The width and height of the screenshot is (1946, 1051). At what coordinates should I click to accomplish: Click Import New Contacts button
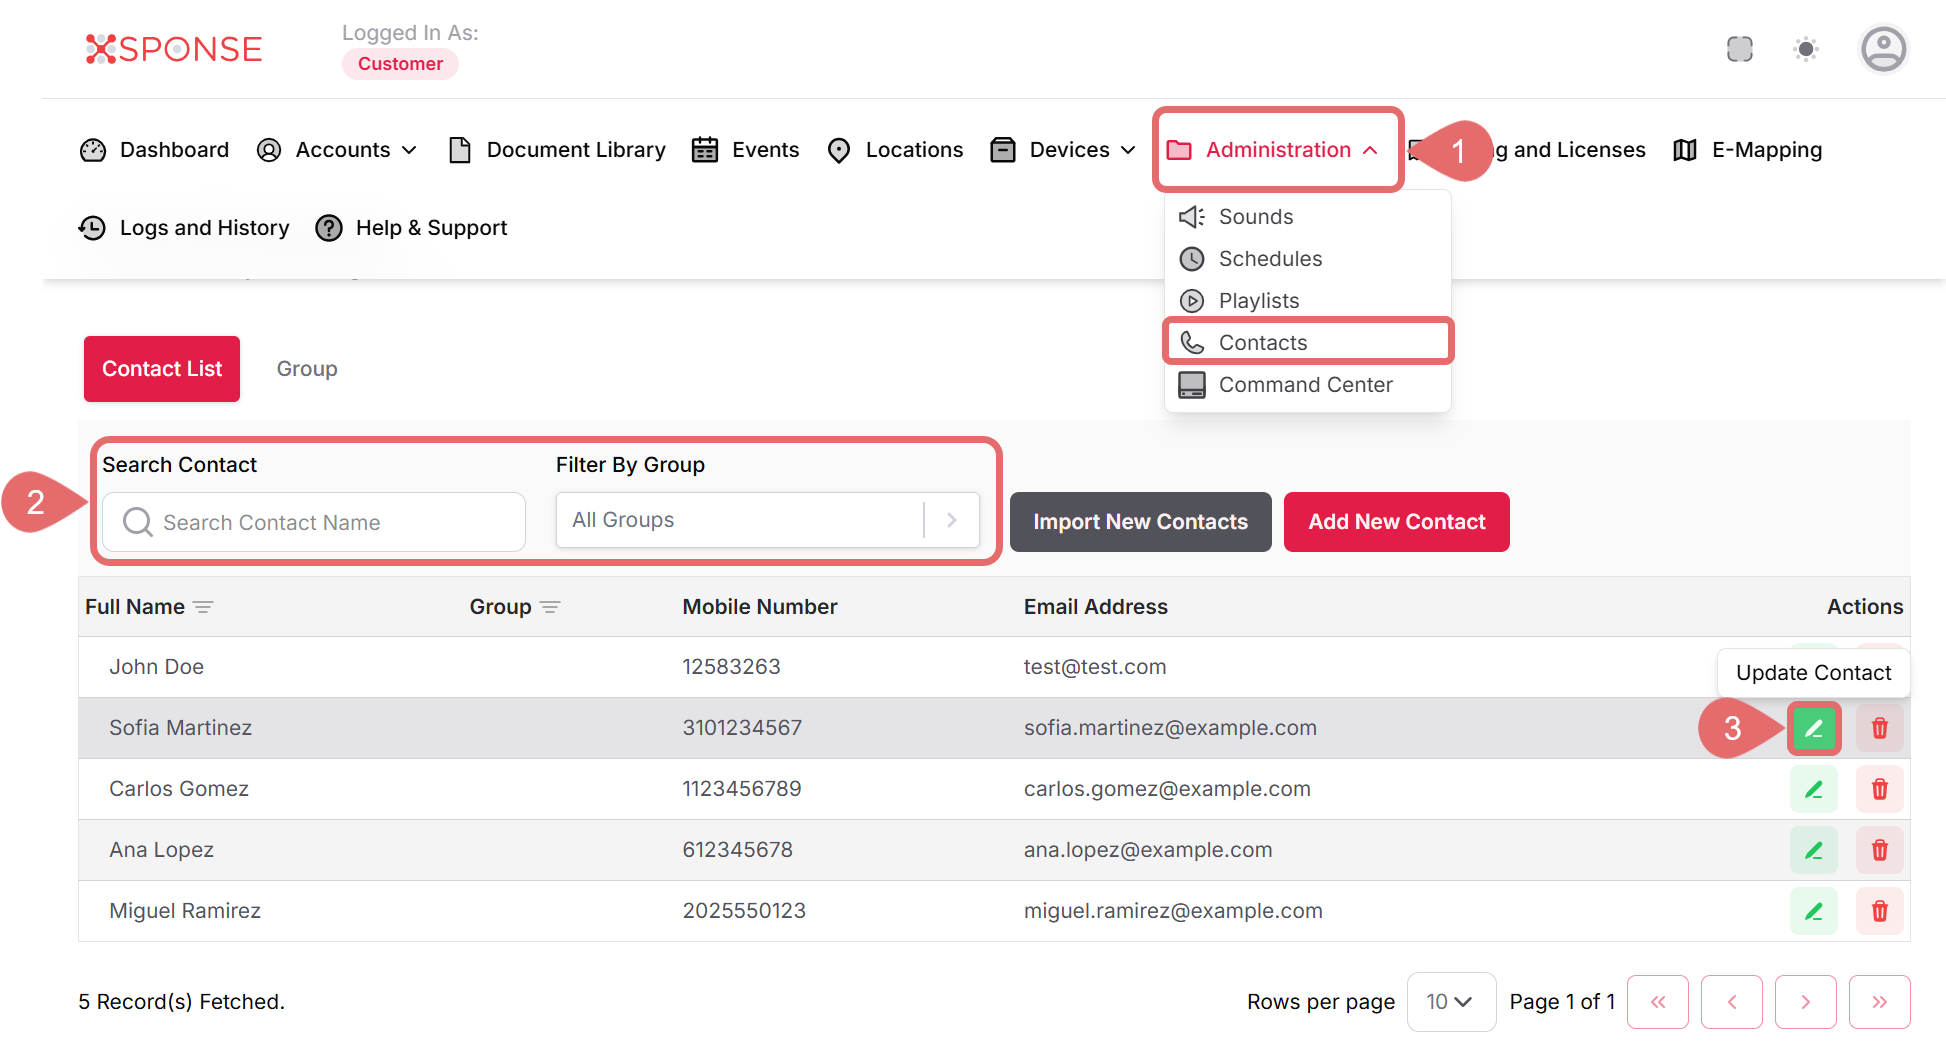point(1140,522)
